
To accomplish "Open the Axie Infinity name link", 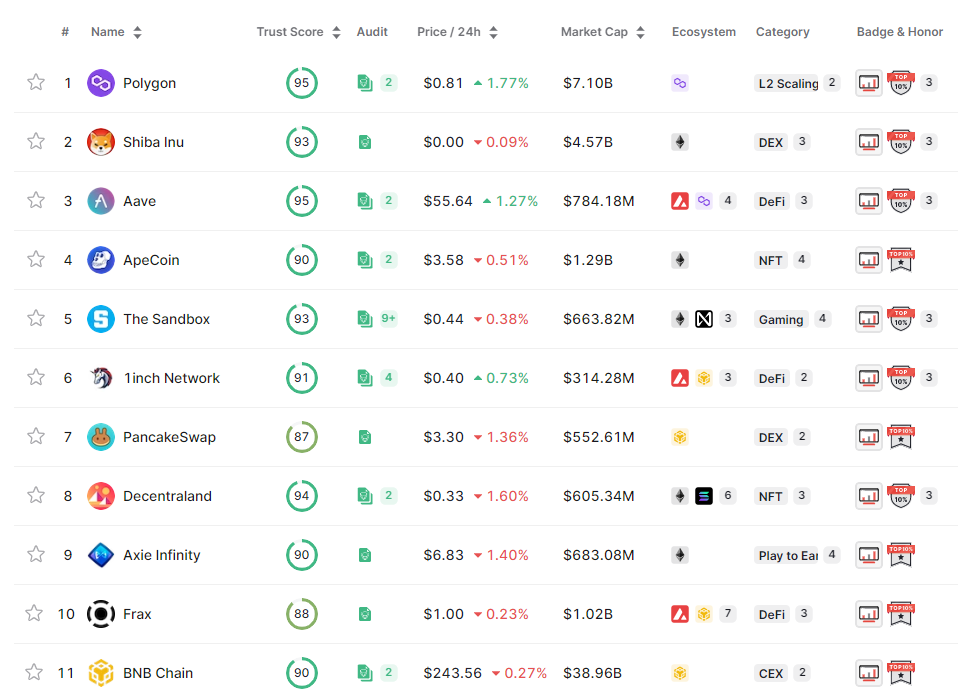I will coord(162,555).
